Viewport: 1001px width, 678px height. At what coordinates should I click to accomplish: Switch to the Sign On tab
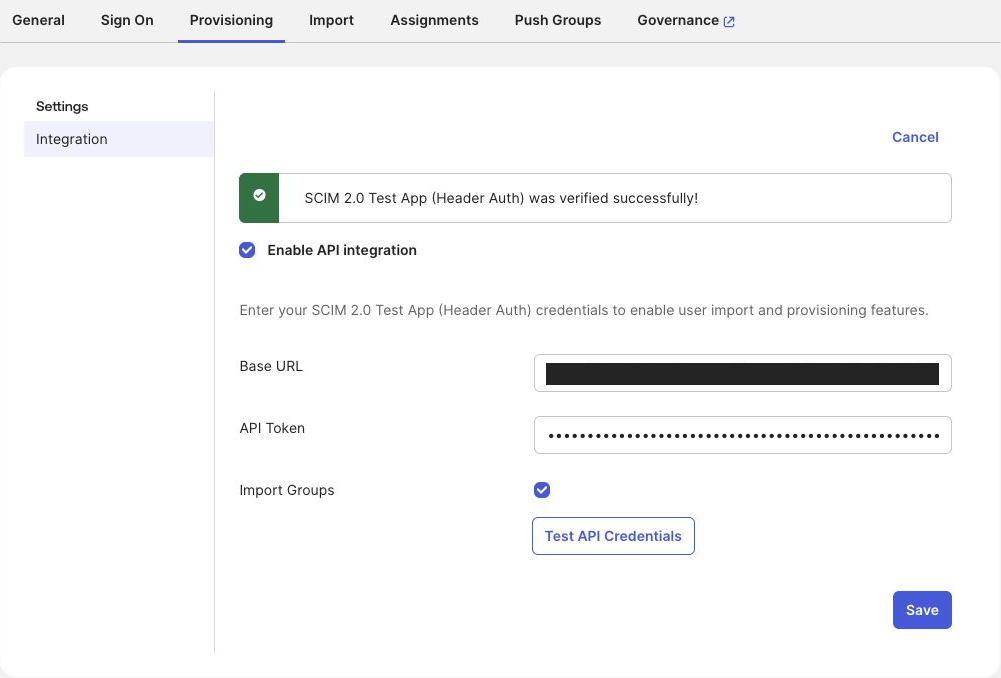(x=127, y=20)
